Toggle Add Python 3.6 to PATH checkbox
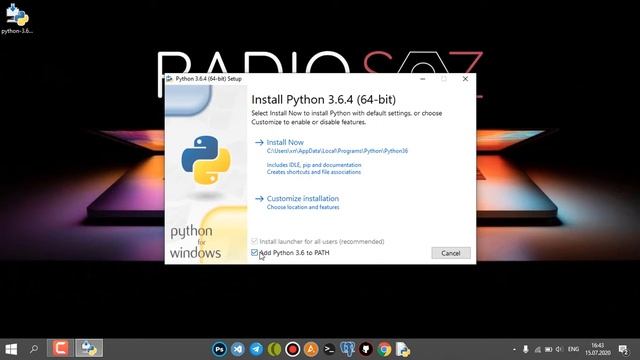The image size is (640, 360). click(x=254, y=253)
